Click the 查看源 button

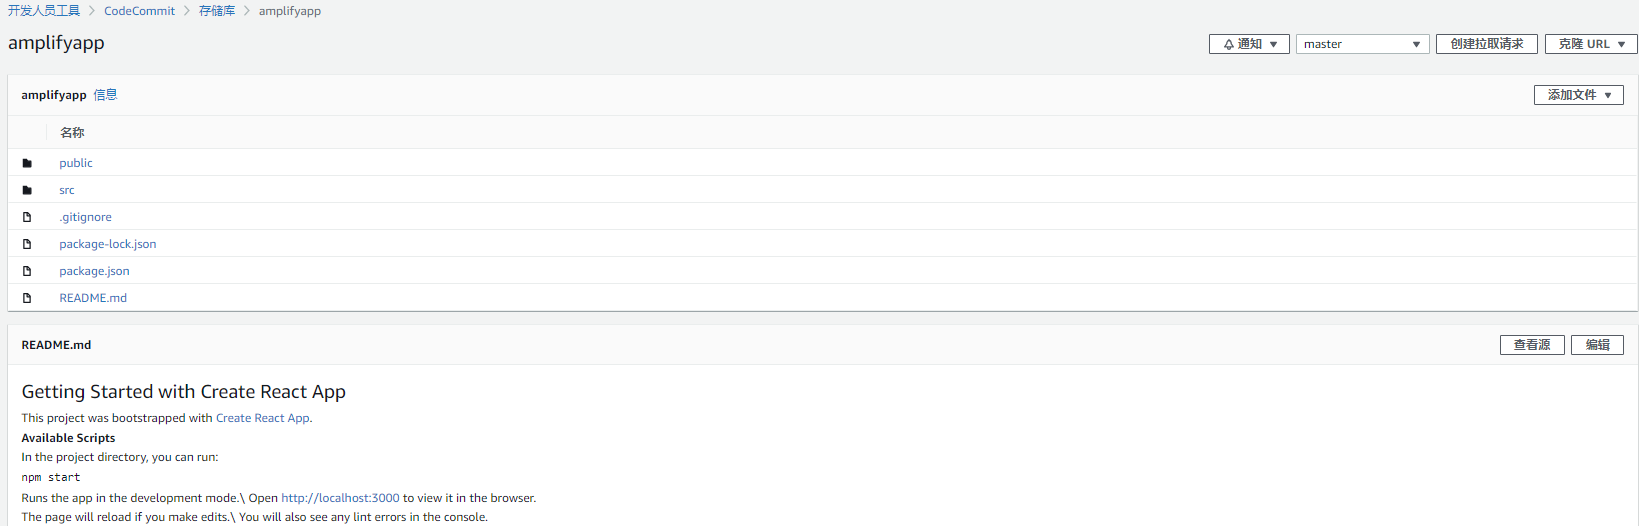pos(1532,345)
